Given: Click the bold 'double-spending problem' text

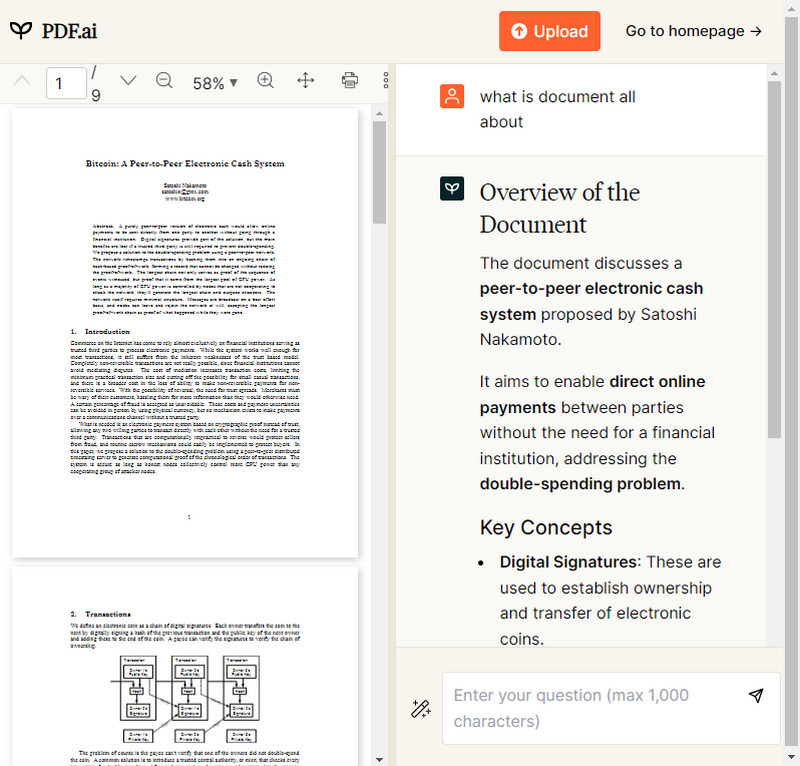Looking at the screenshot, I should [580, 484].
